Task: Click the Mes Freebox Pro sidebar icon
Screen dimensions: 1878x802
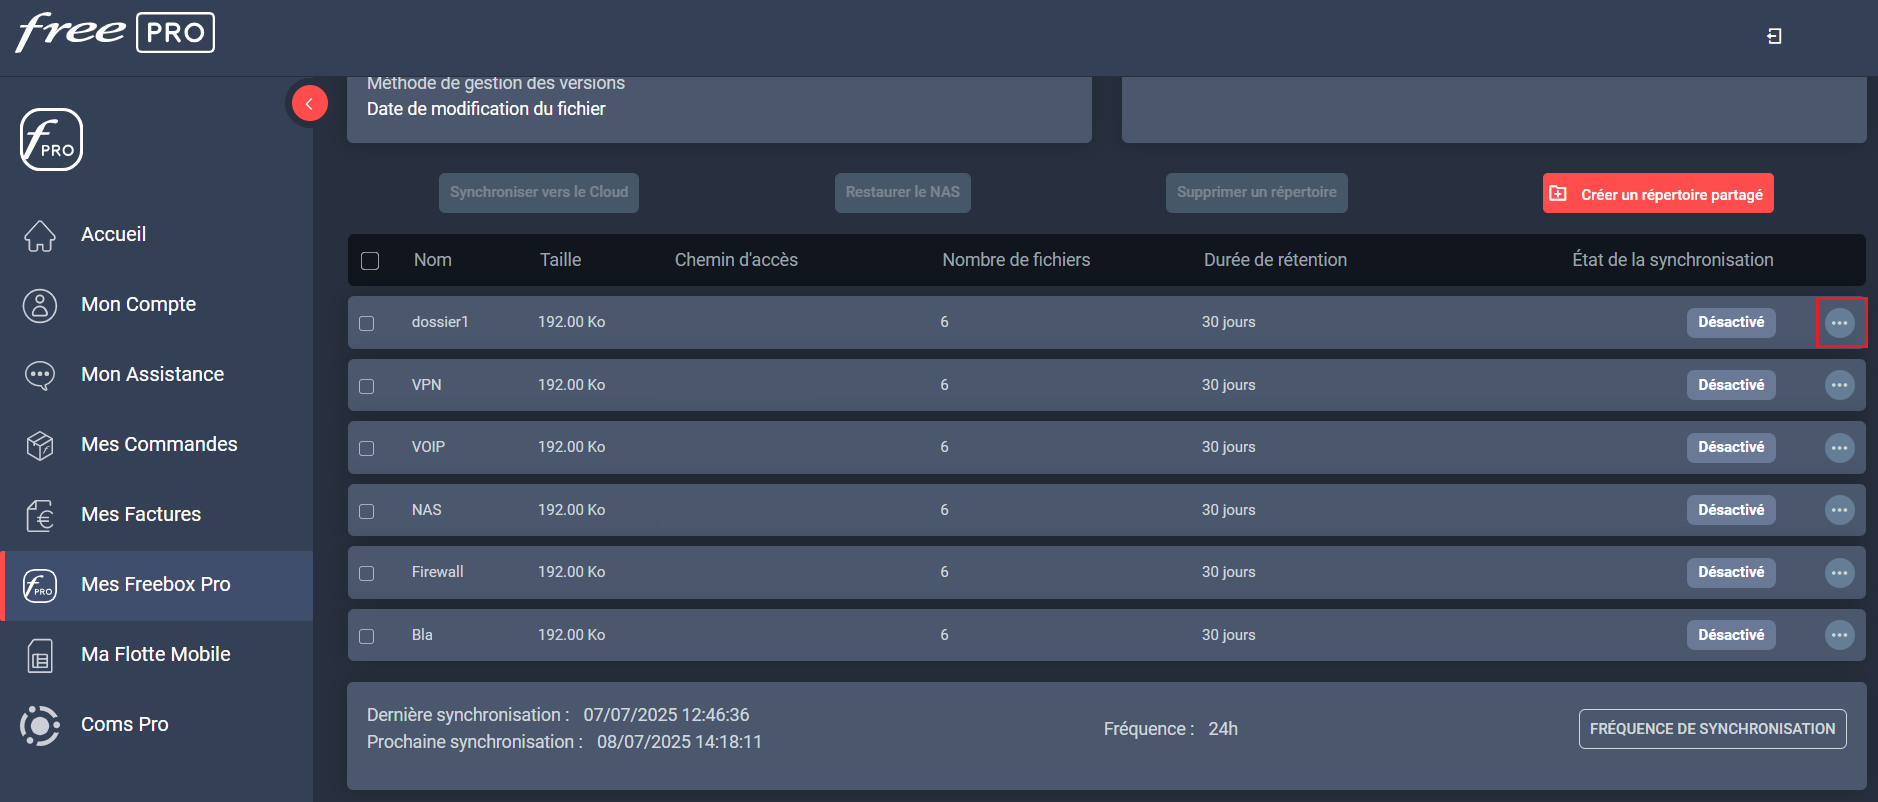Action: 40,585
